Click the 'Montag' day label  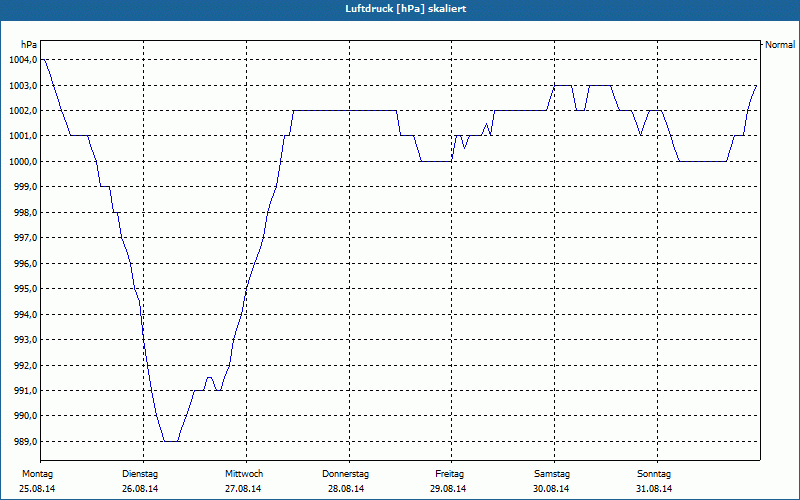37,474
